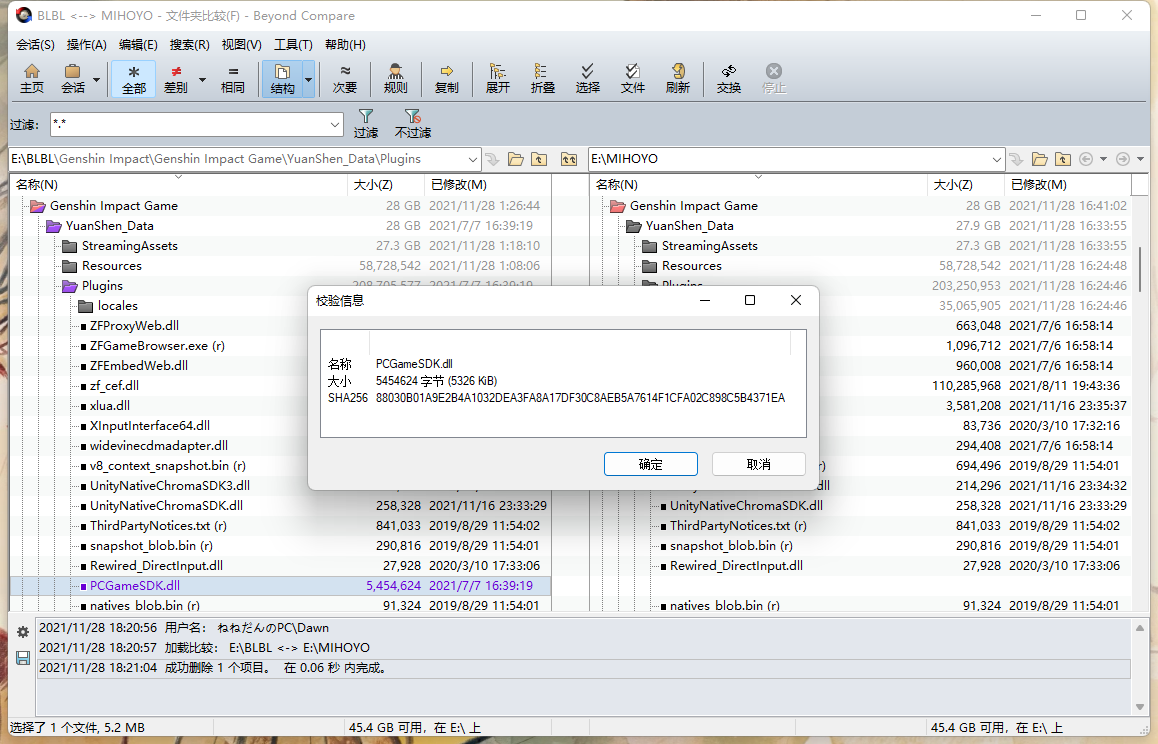Click 取消 in the 校验信息 dialog

tap(758, 464)
